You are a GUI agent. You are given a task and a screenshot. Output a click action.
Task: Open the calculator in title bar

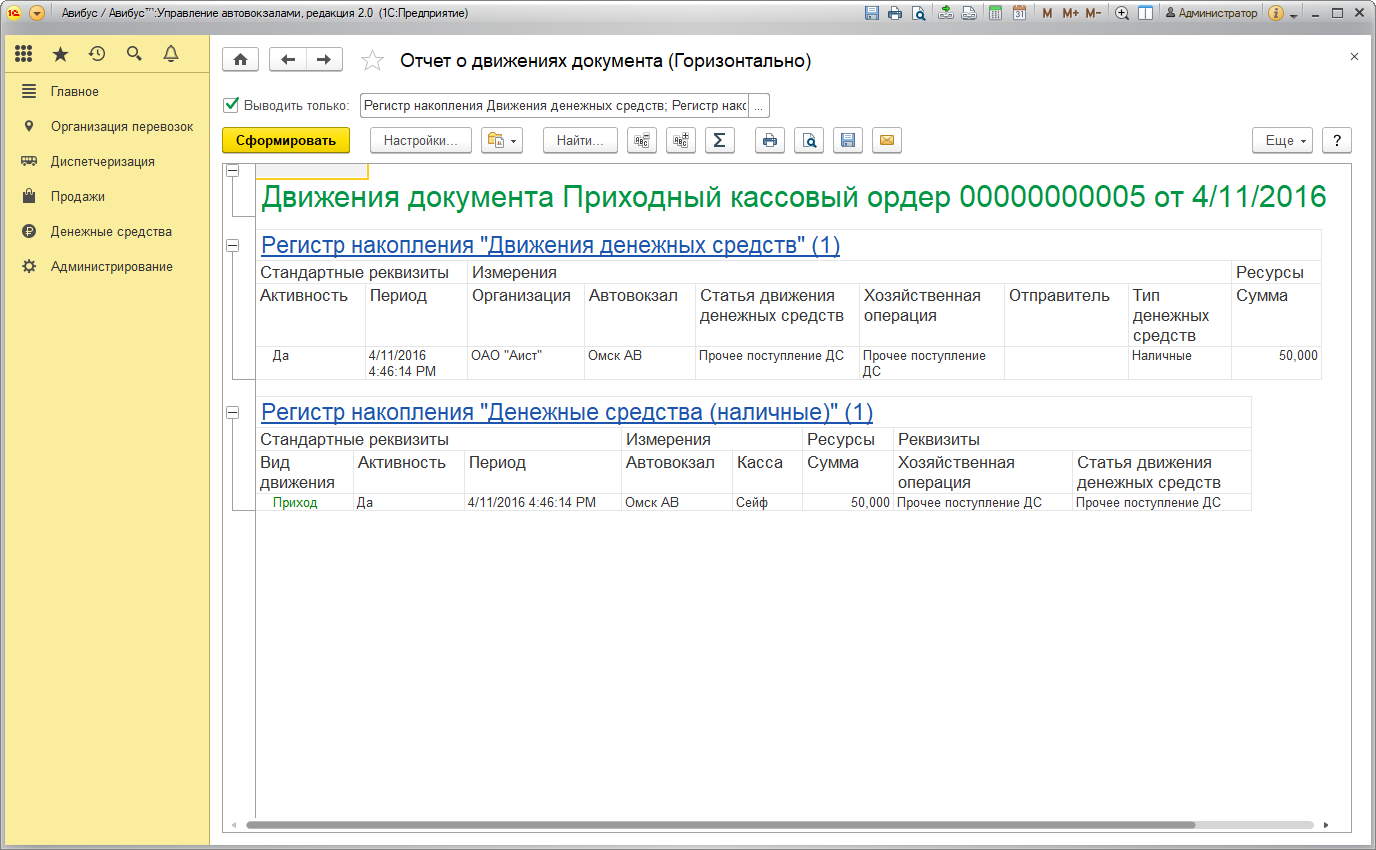(x=995, y=13)
